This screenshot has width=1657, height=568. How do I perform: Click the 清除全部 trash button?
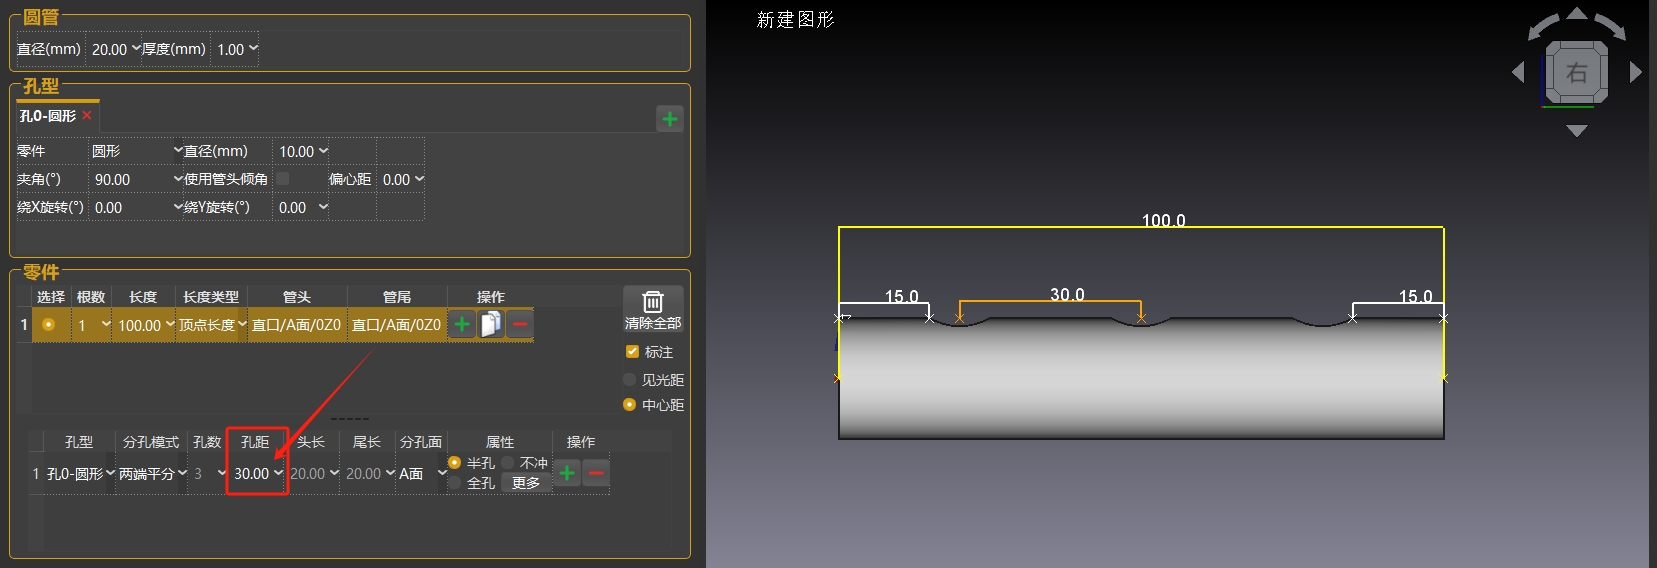(653, 310)
